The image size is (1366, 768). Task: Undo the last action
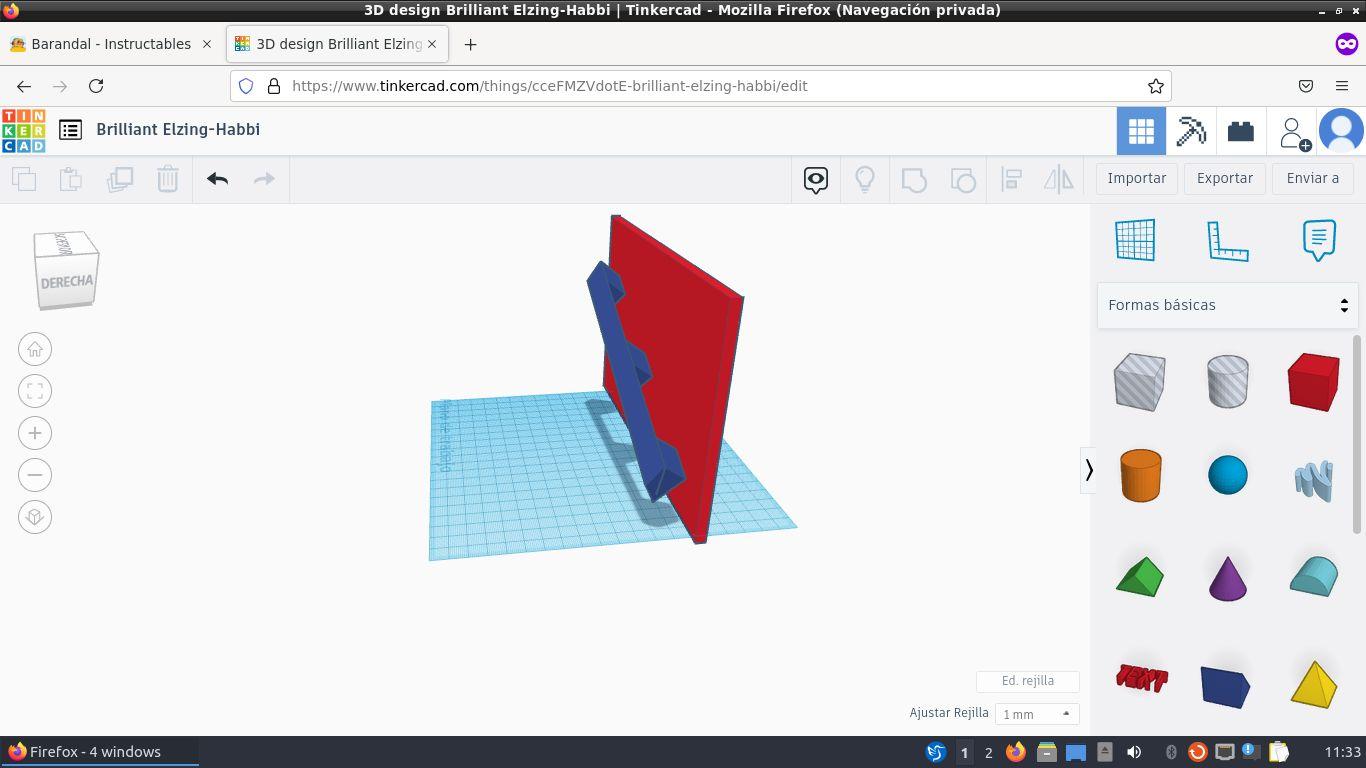click(x=218, y=179)
